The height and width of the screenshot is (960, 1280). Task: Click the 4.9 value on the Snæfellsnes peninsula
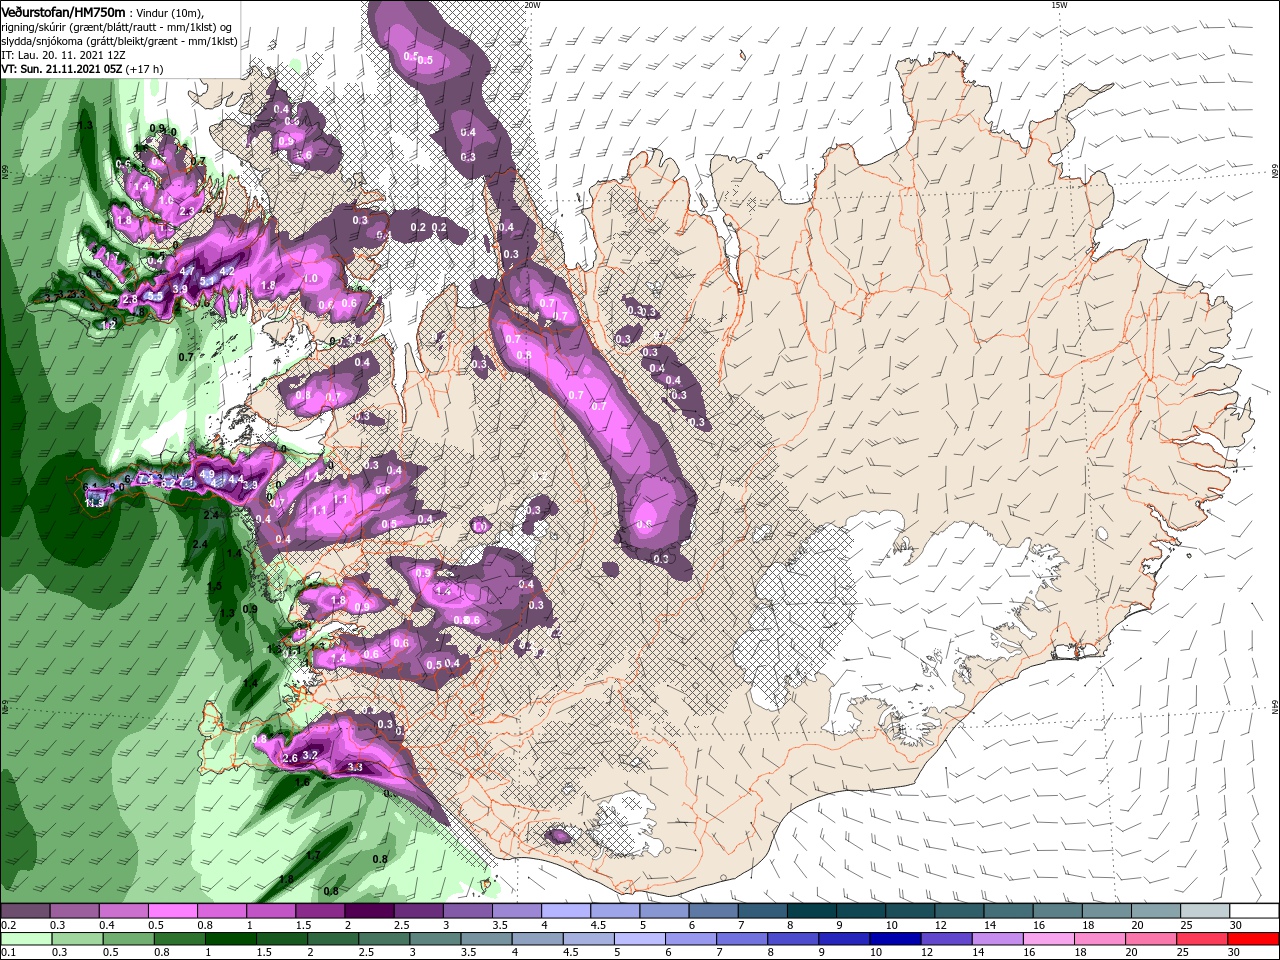(207, 474)
